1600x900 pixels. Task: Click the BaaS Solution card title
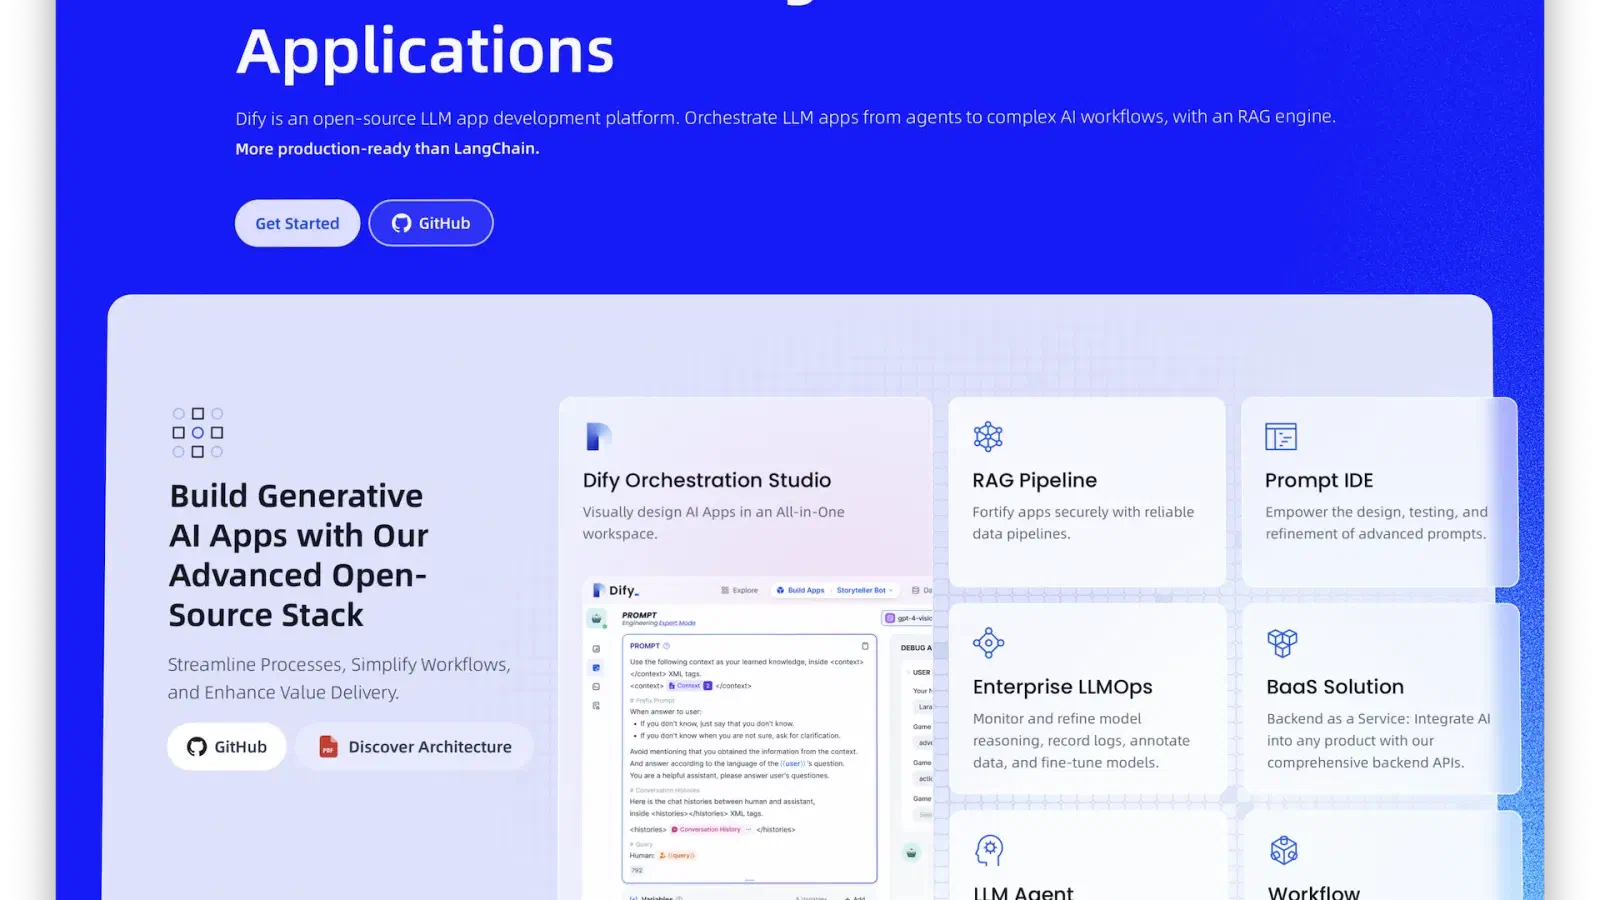pos(1335,687)
